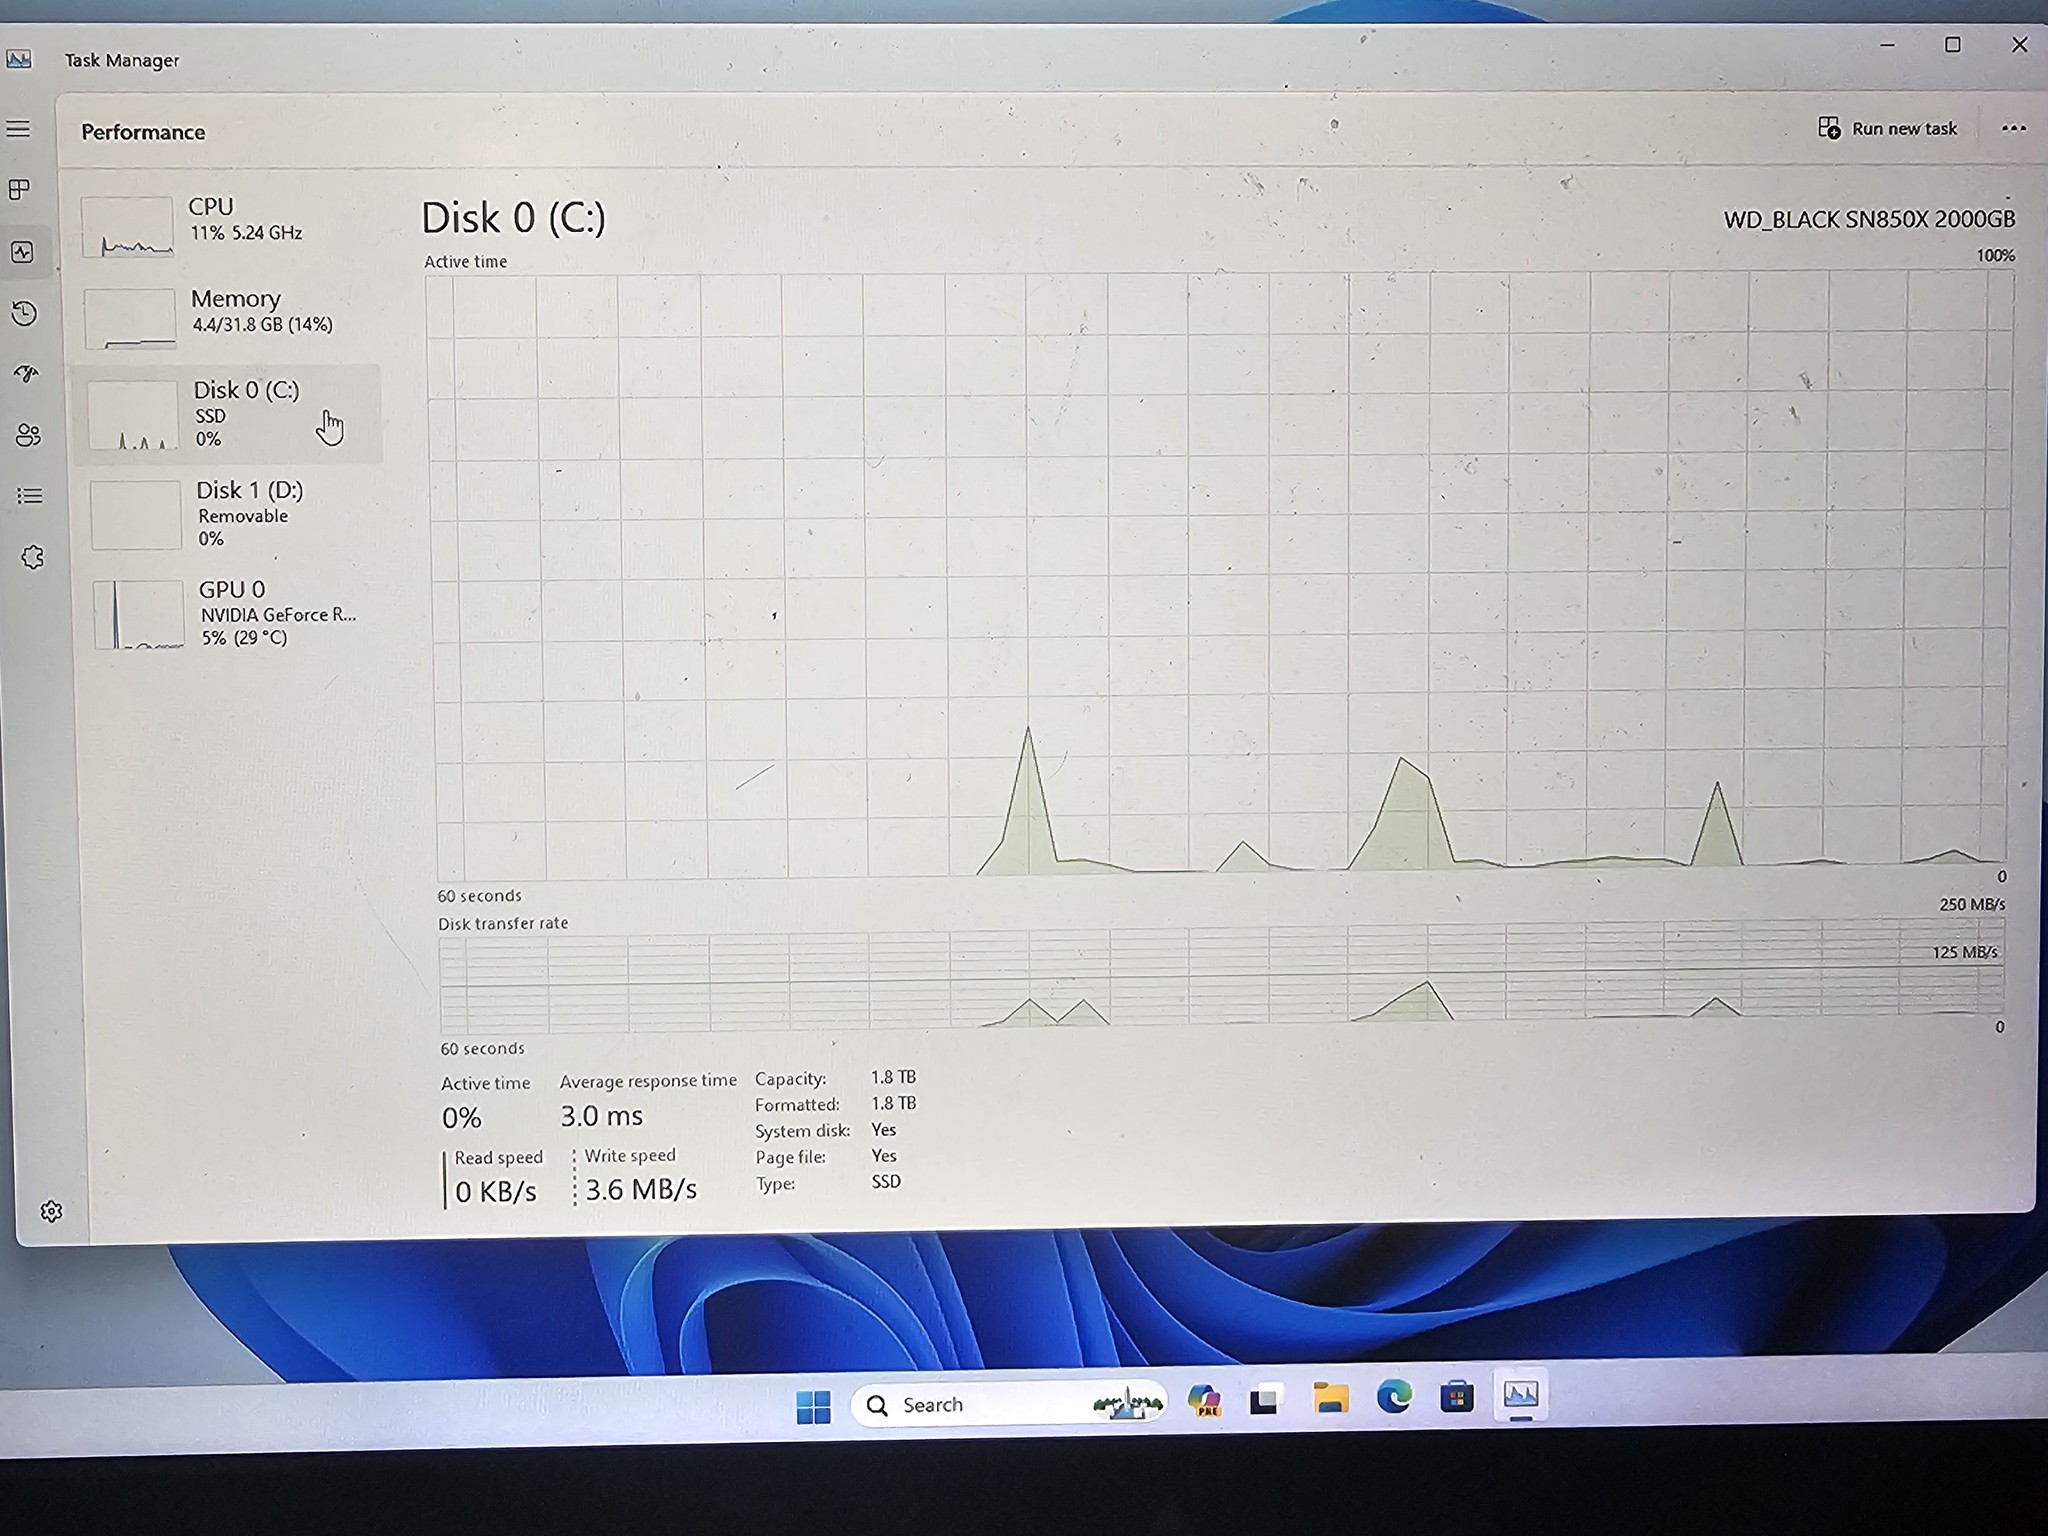The height and width of the screenshot is (1536, 2048).
Task: Click the 3.0 ms response time value
Action: (602, 1115)
